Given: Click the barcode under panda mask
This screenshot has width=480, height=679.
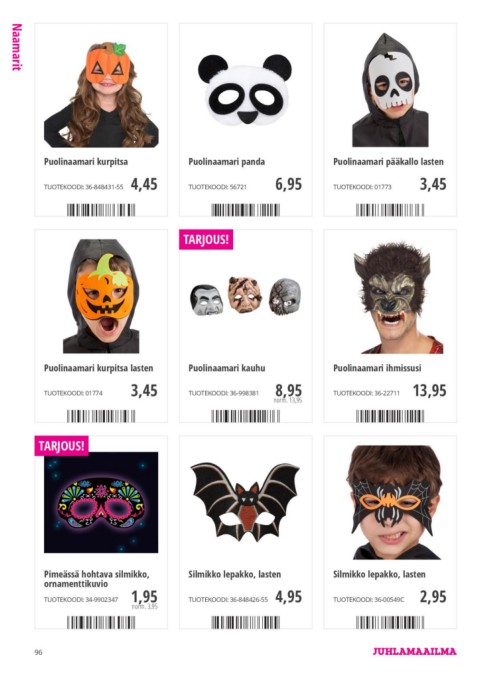Looking at the screenshot, I should pyautogui.click(x=246, y=210).
